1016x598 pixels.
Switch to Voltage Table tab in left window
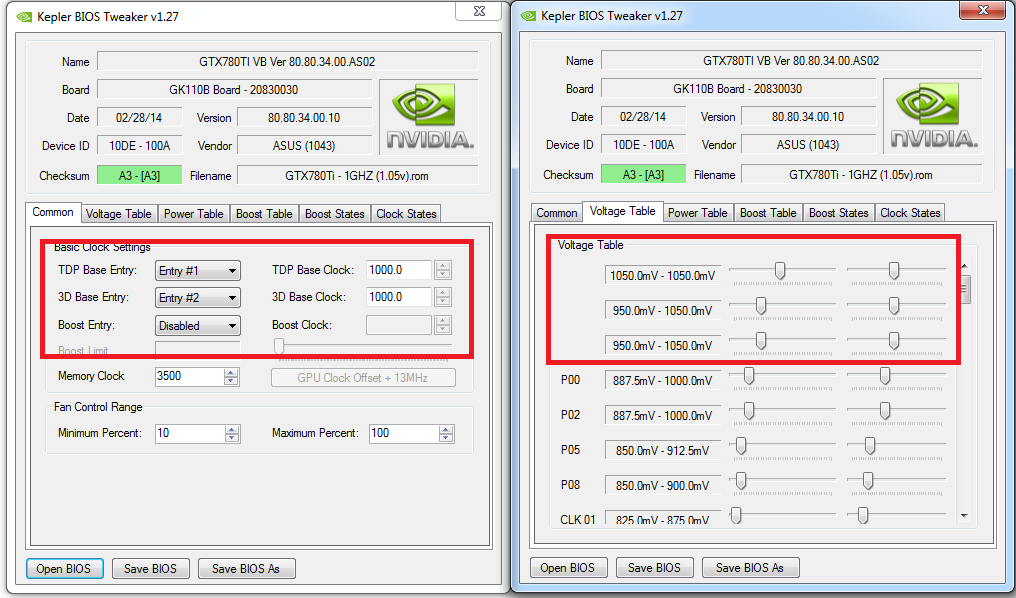coord(119,214)
